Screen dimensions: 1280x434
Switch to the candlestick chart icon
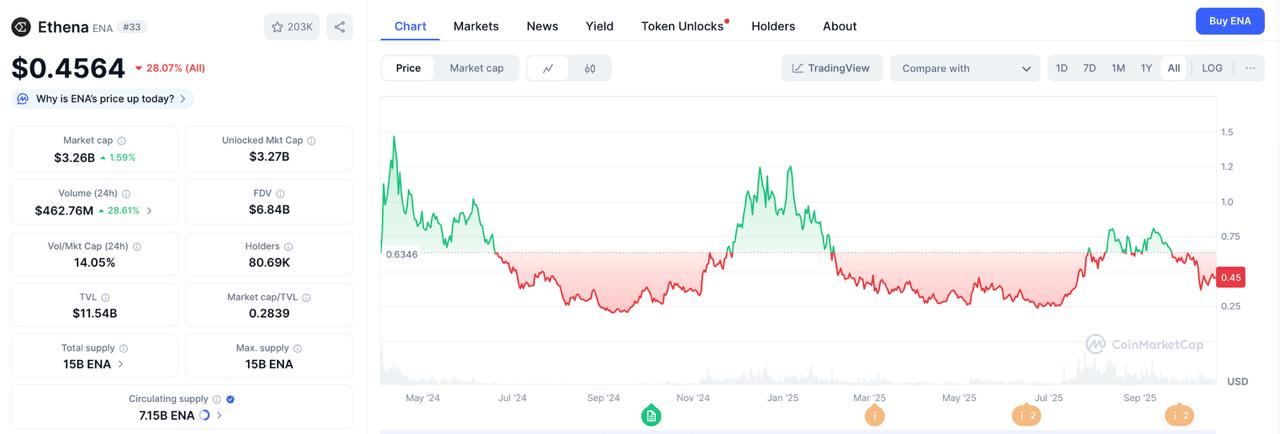pos(590,68)
